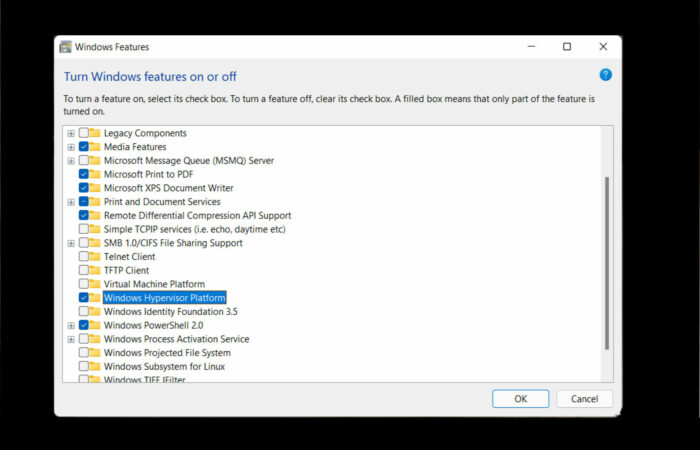Click the Simple TCPIP services folder icon
Image resolution: width=700 pixels, height=450 pixels.
[95, 229]
